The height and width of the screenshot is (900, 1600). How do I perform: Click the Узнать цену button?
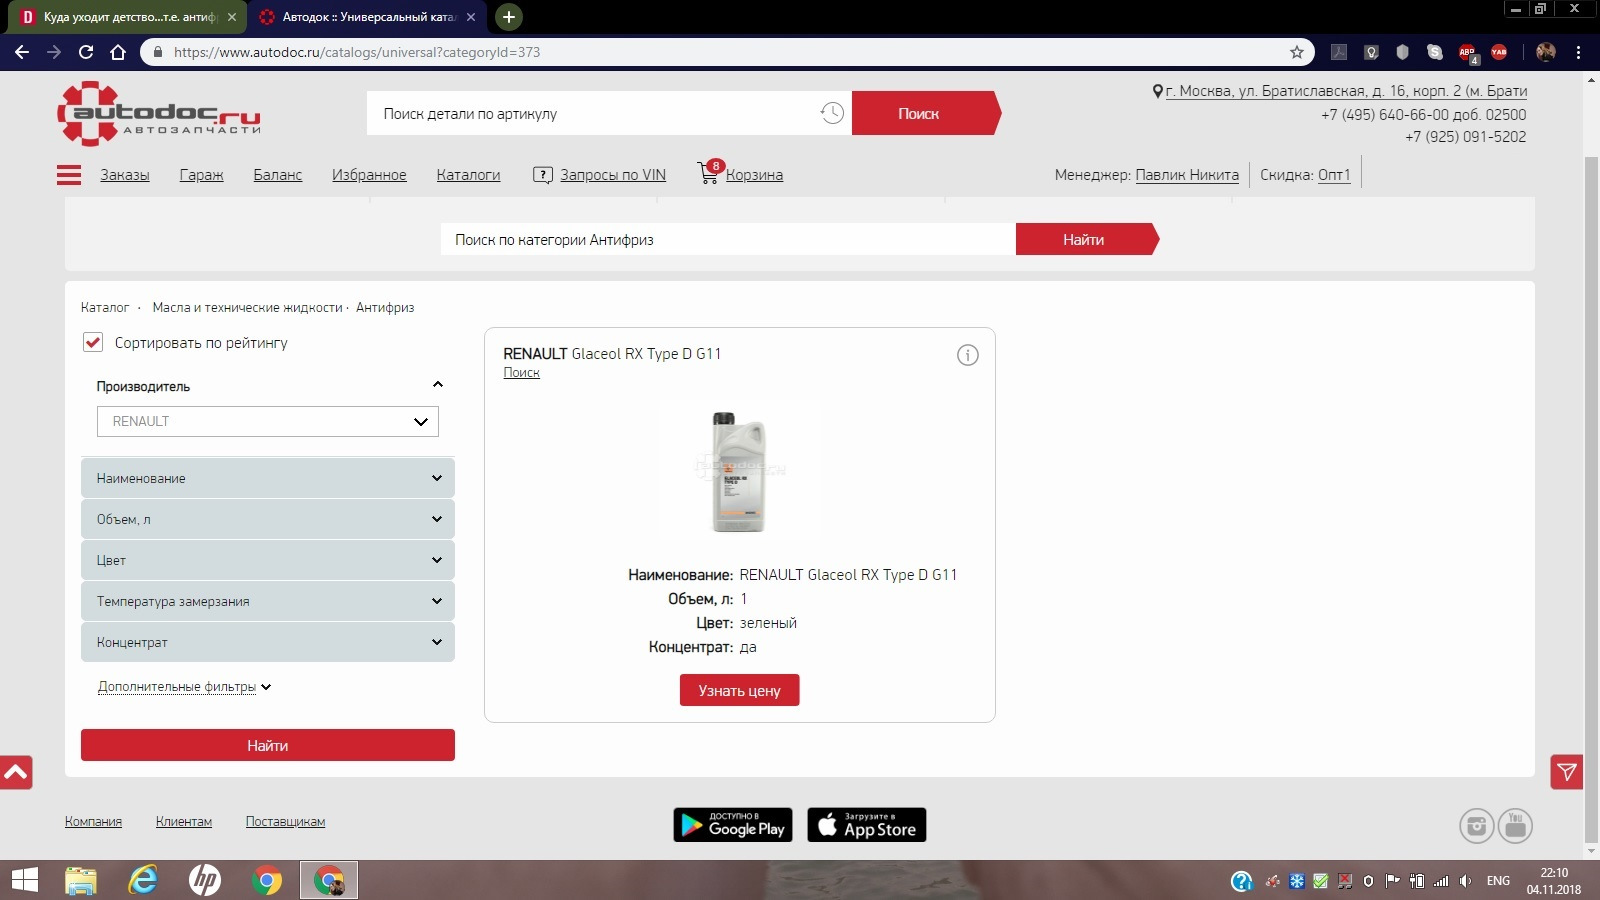[739, 690]
